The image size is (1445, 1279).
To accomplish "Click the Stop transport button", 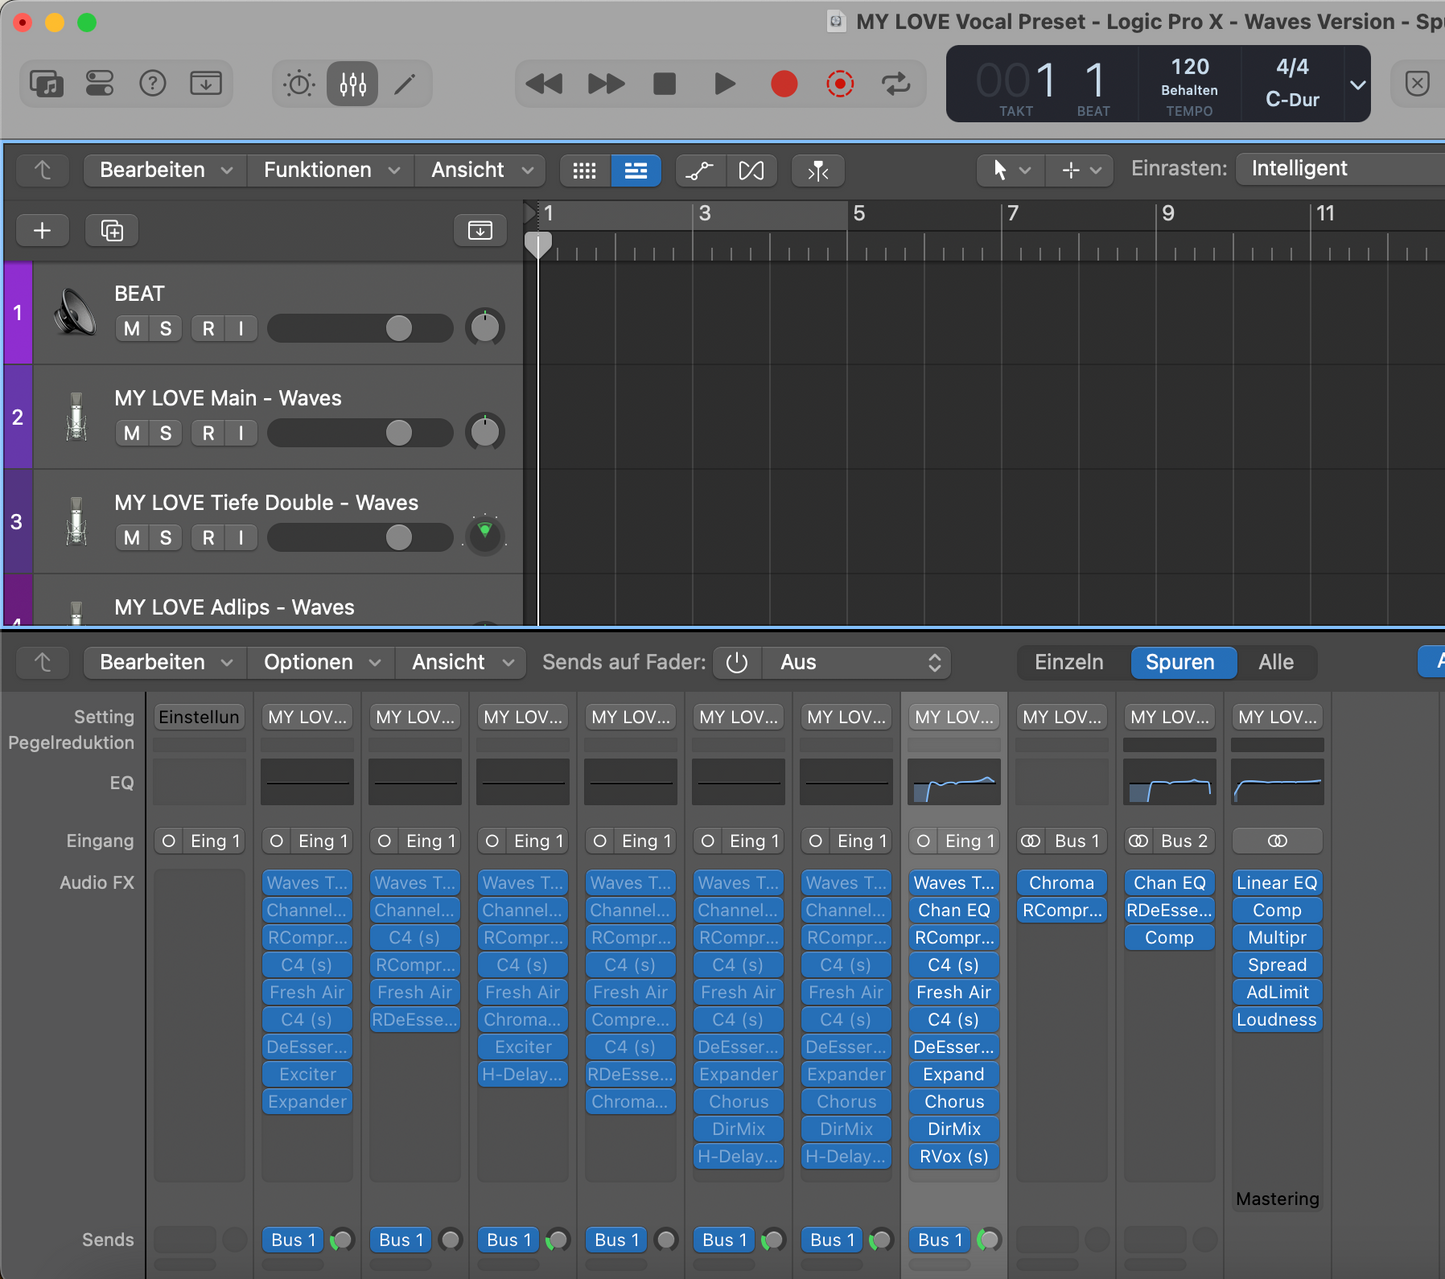I will [665, 84].
